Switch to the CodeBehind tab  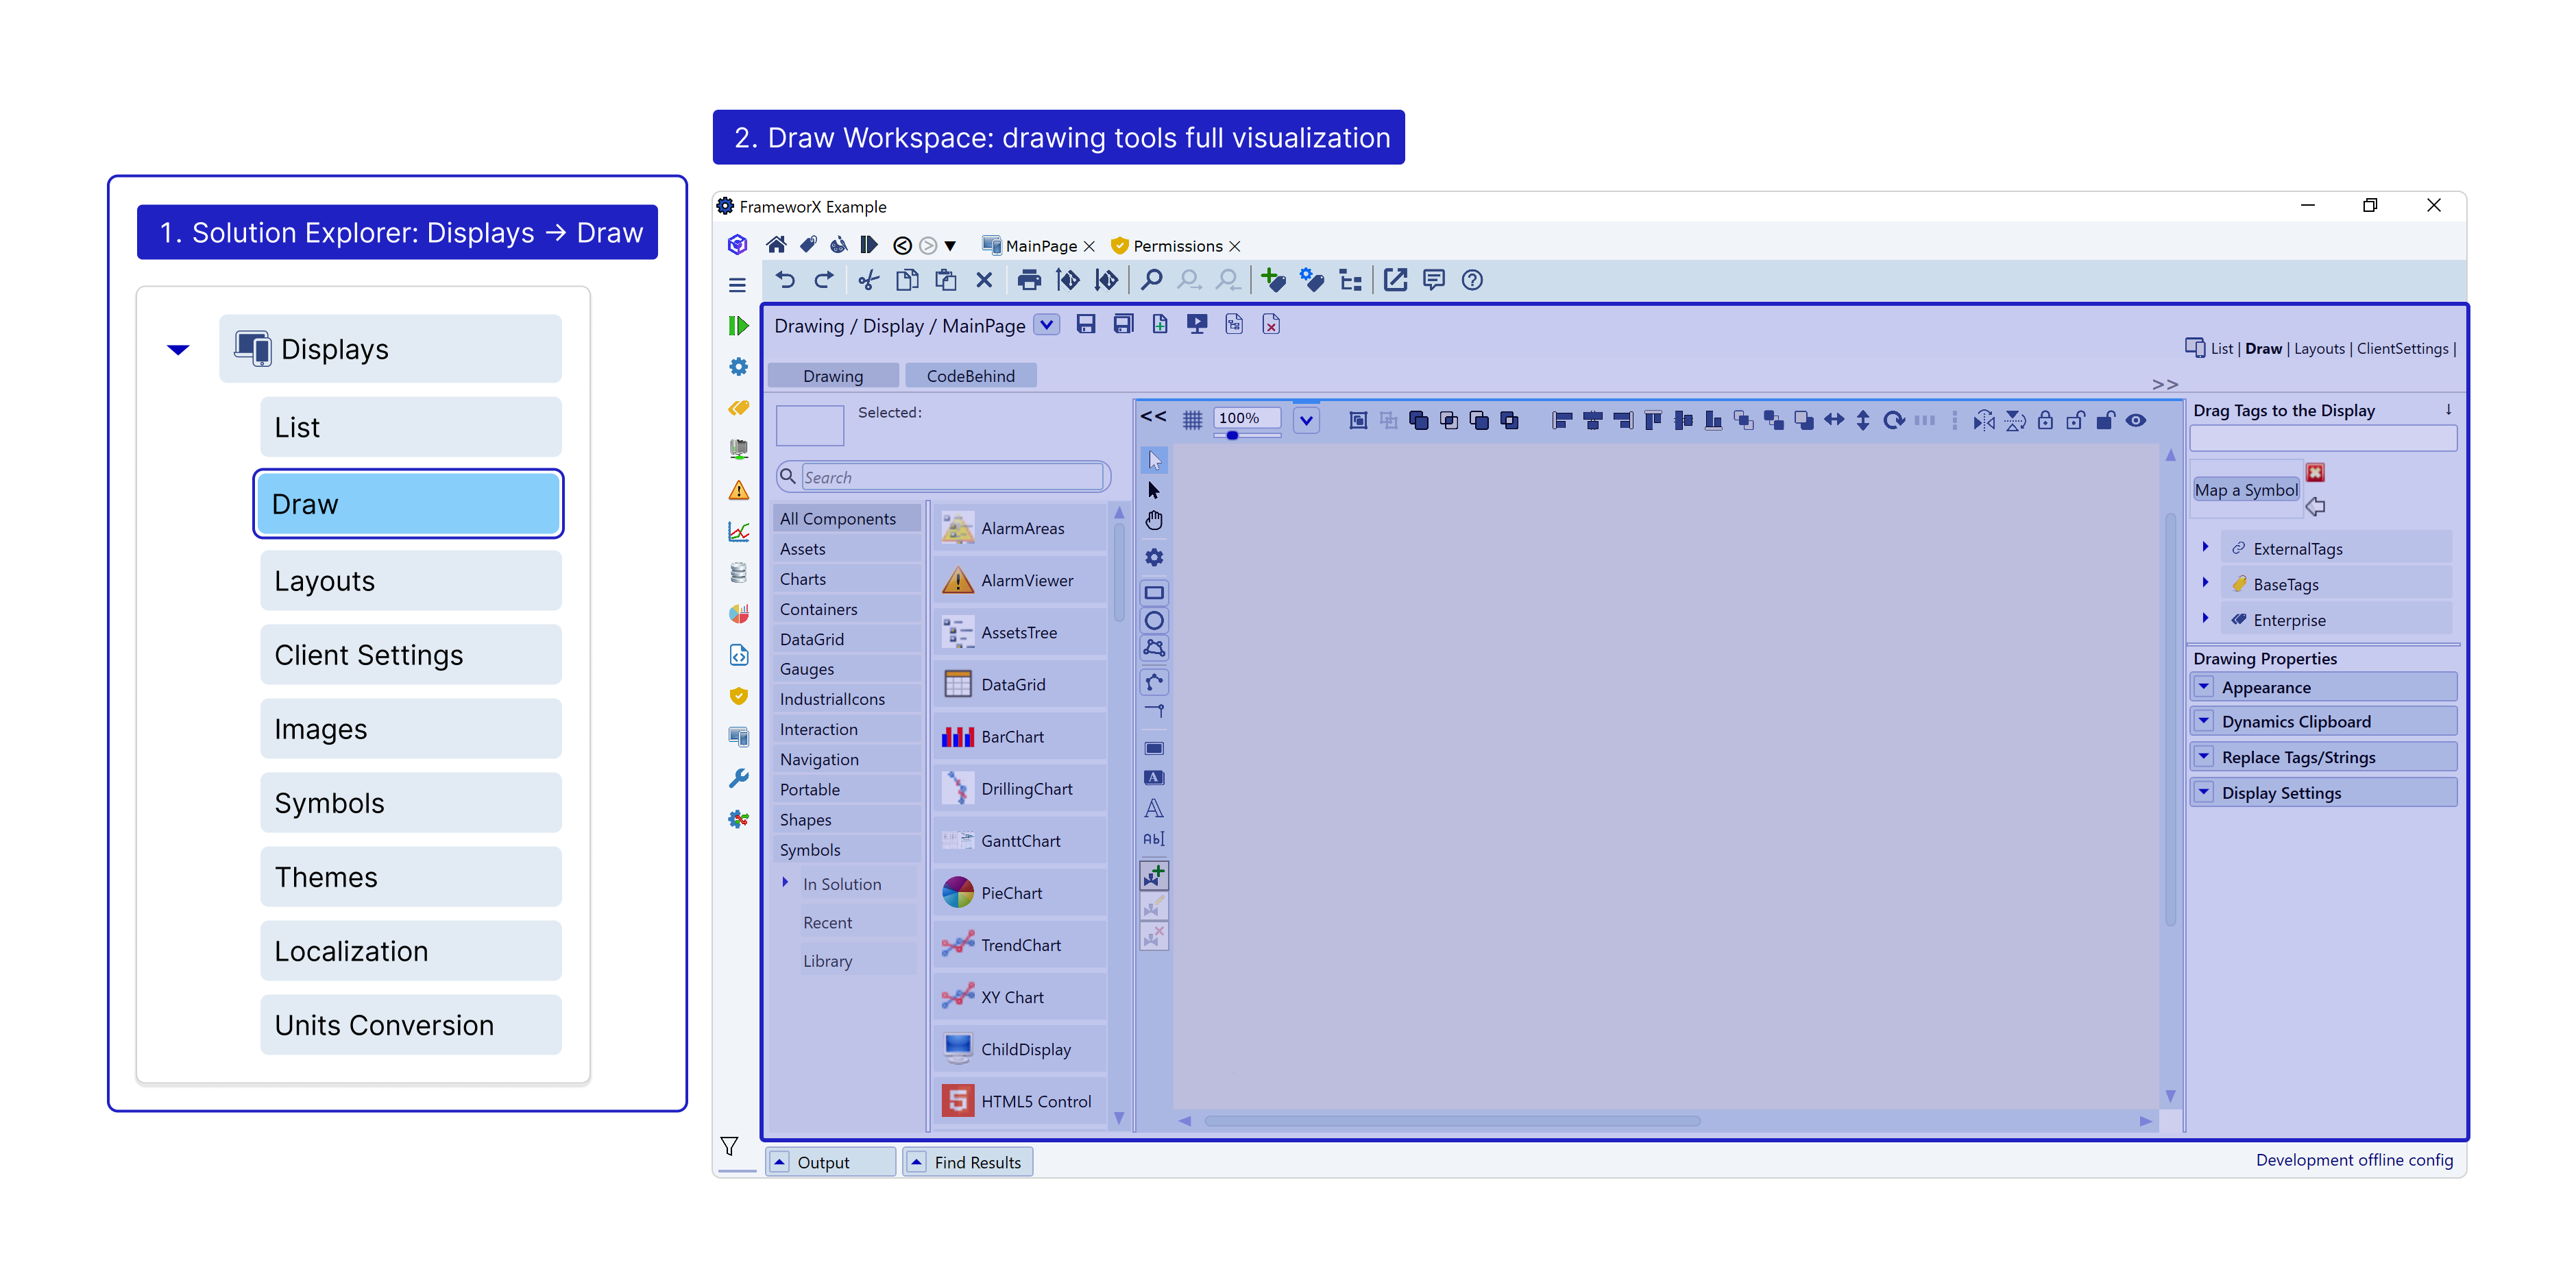(970, 376)
